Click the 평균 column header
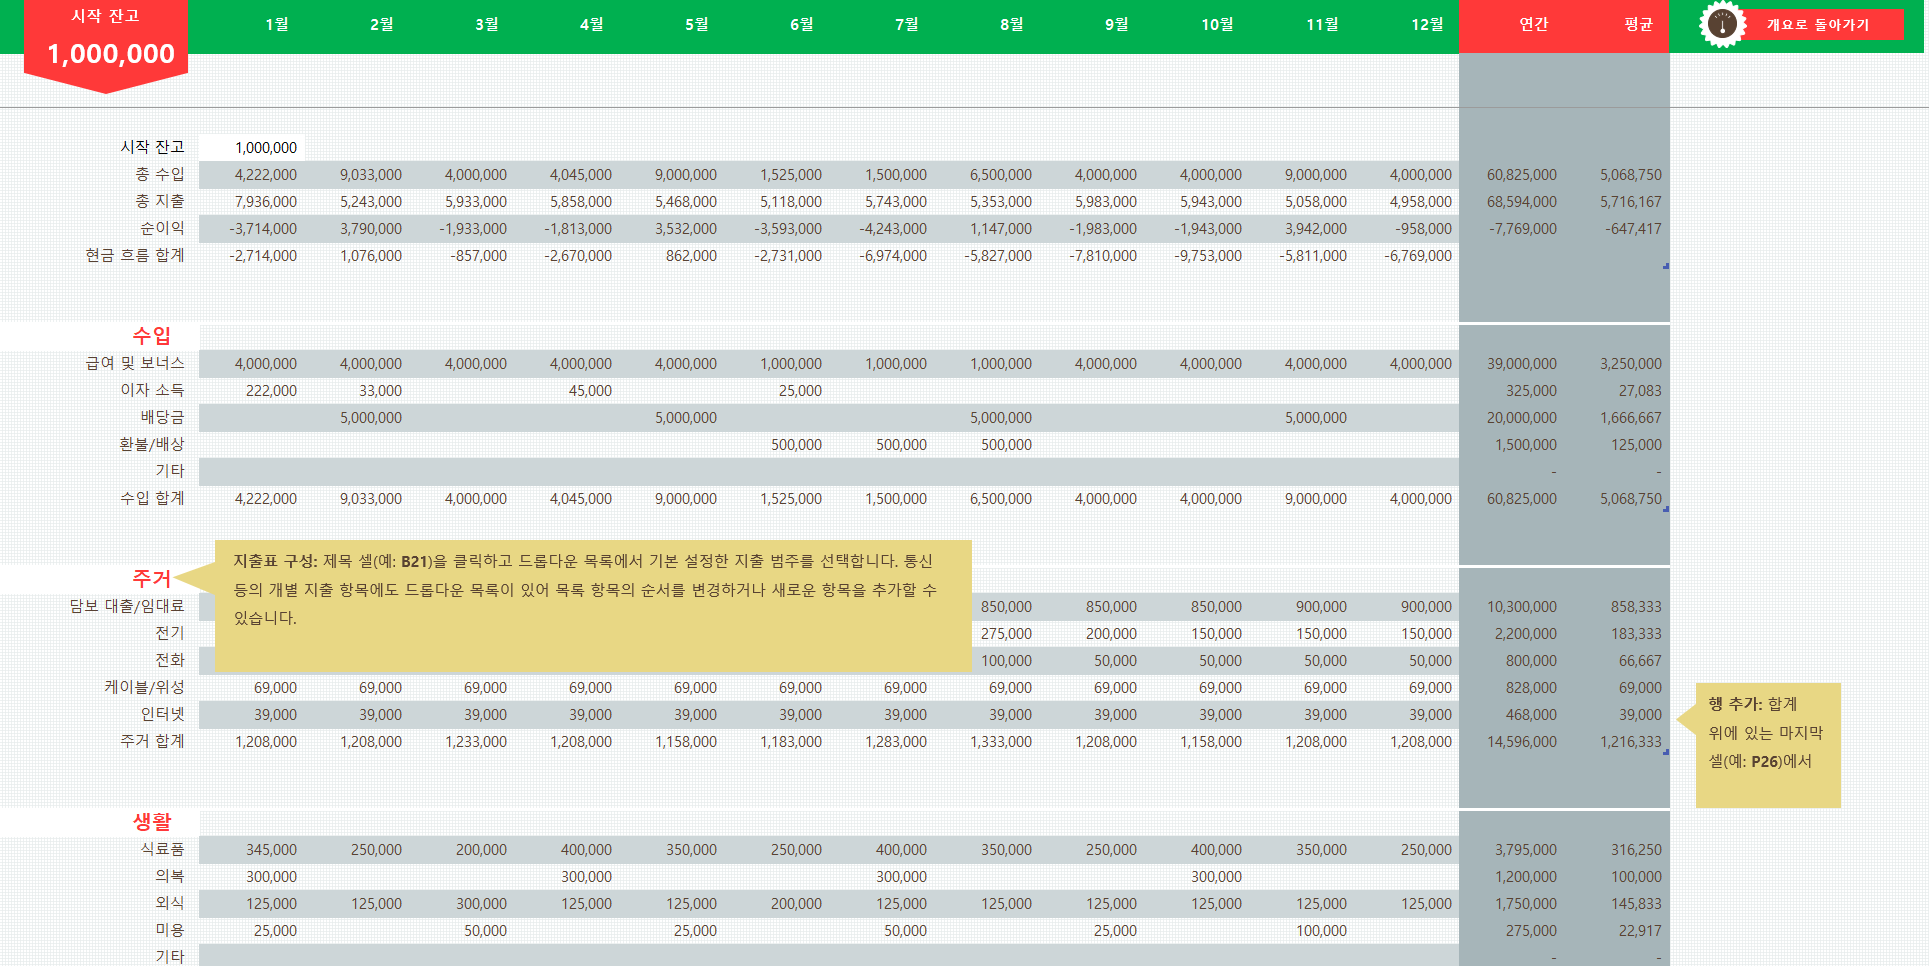Screen dimensions: 1929x966 pos(1639,24)
